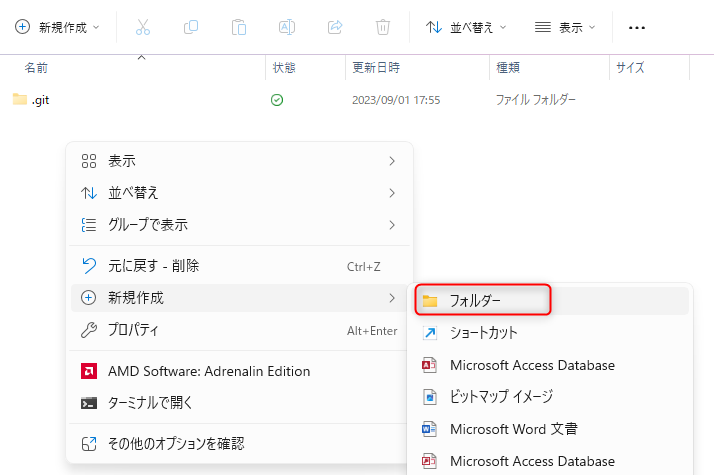This screenshot has width=714, height=475.
Task: Click the undo arrow icon in context menu
Action: click(89, 266)
